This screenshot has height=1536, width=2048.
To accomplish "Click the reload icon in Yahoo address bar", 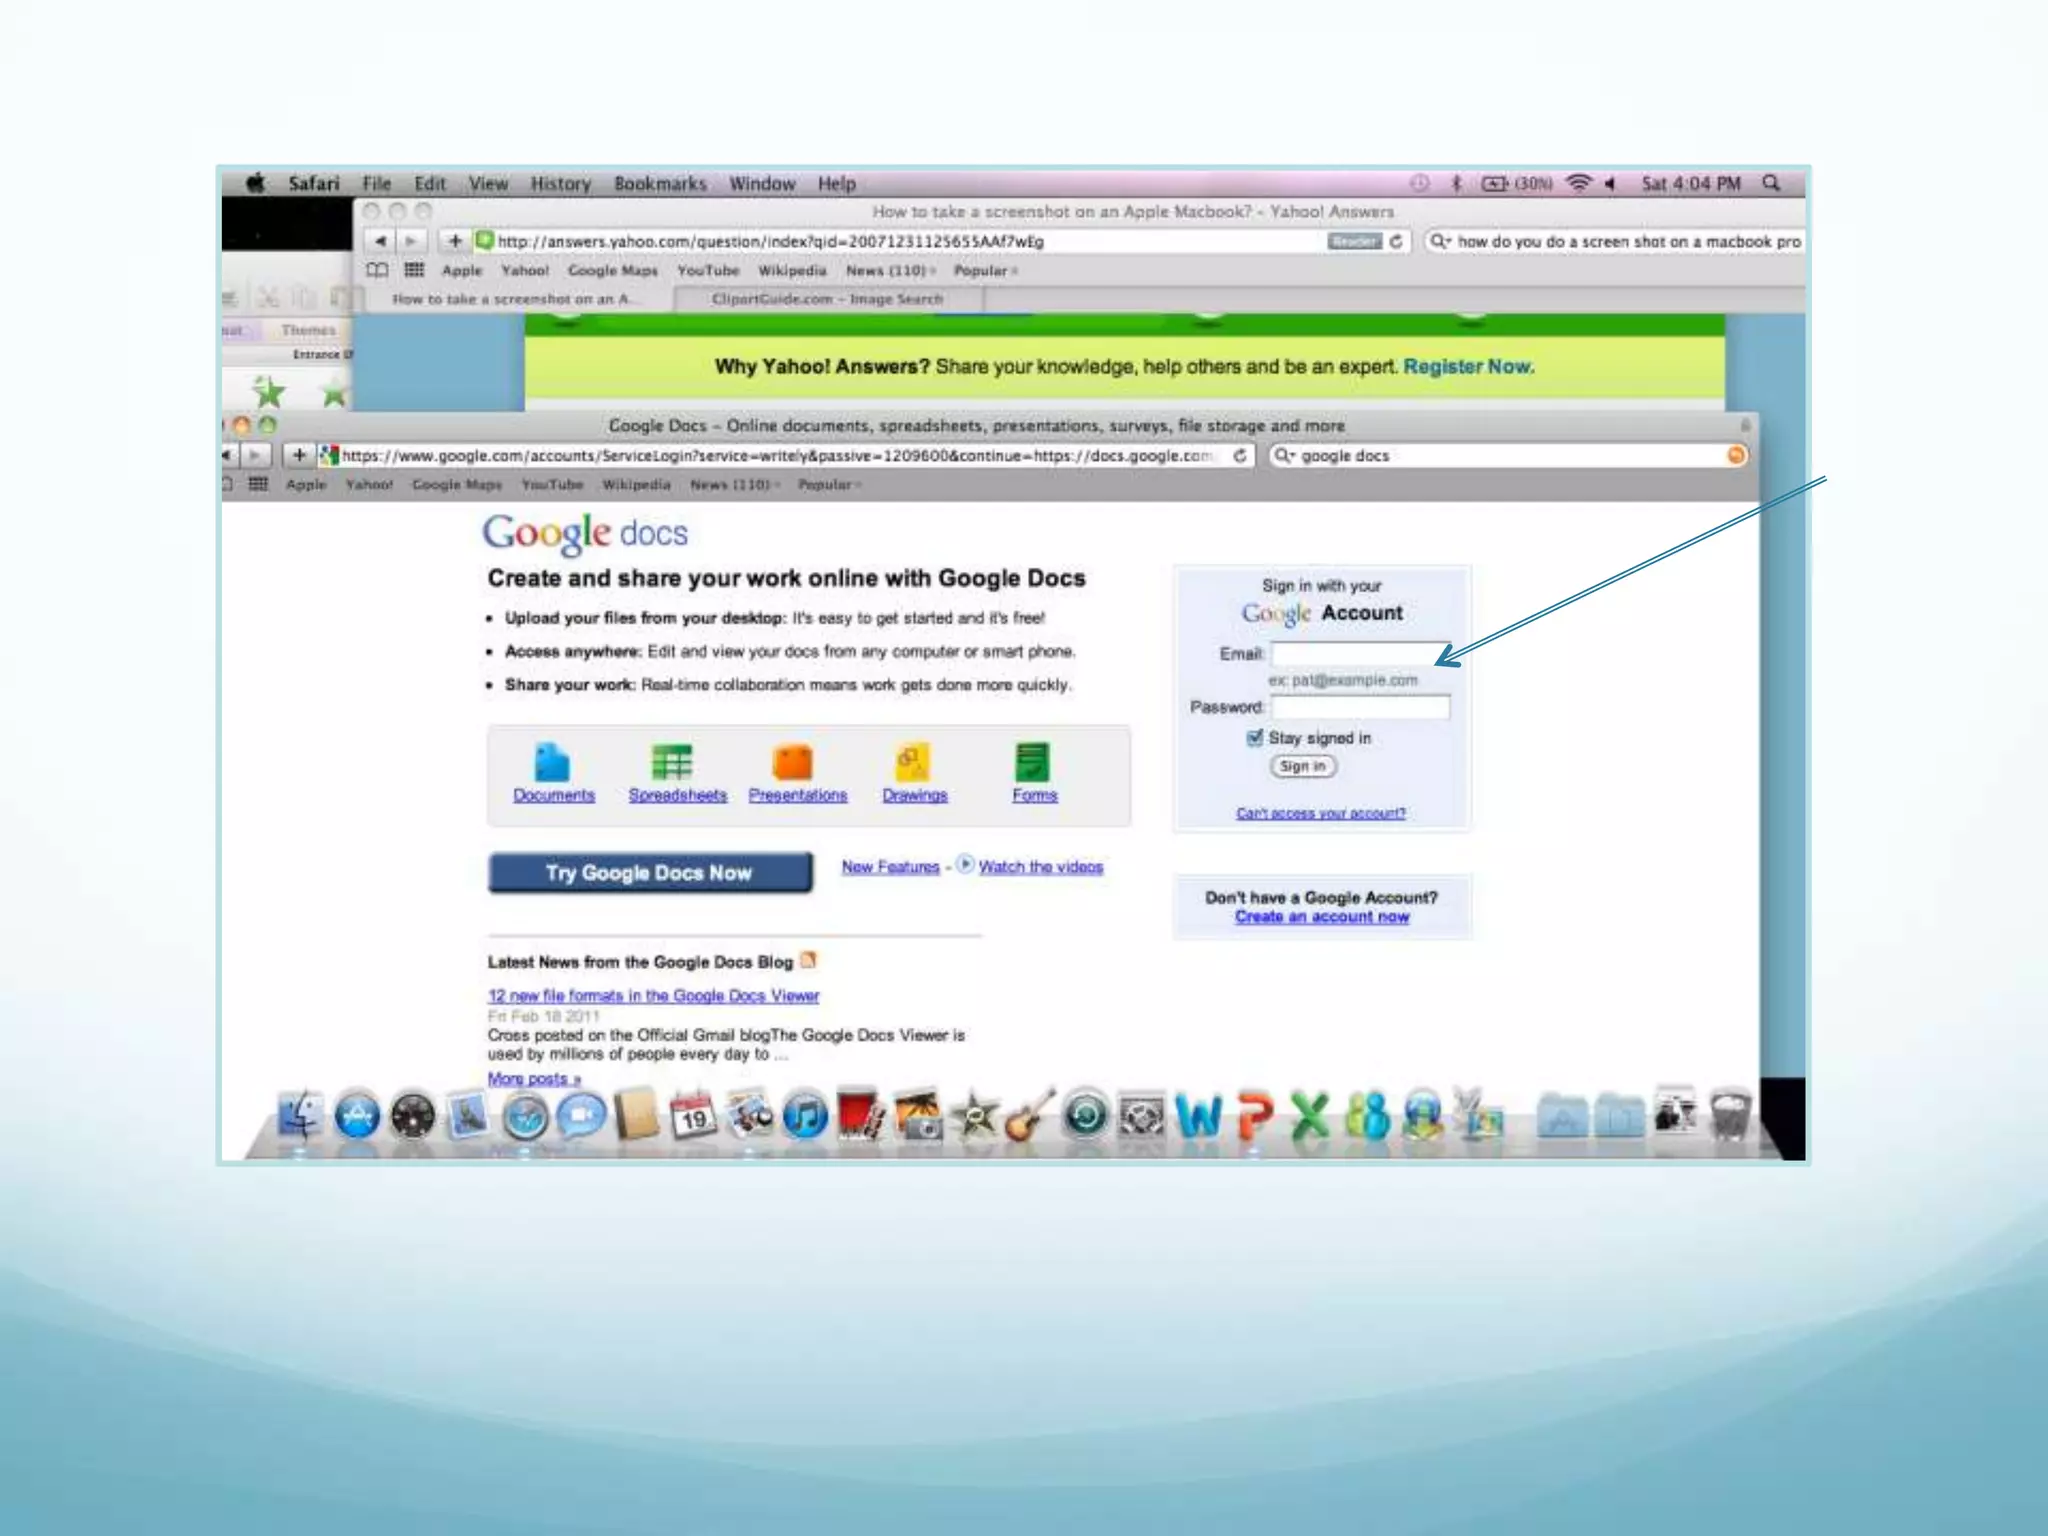I will pyautogui.click(x=1396, y=241).
